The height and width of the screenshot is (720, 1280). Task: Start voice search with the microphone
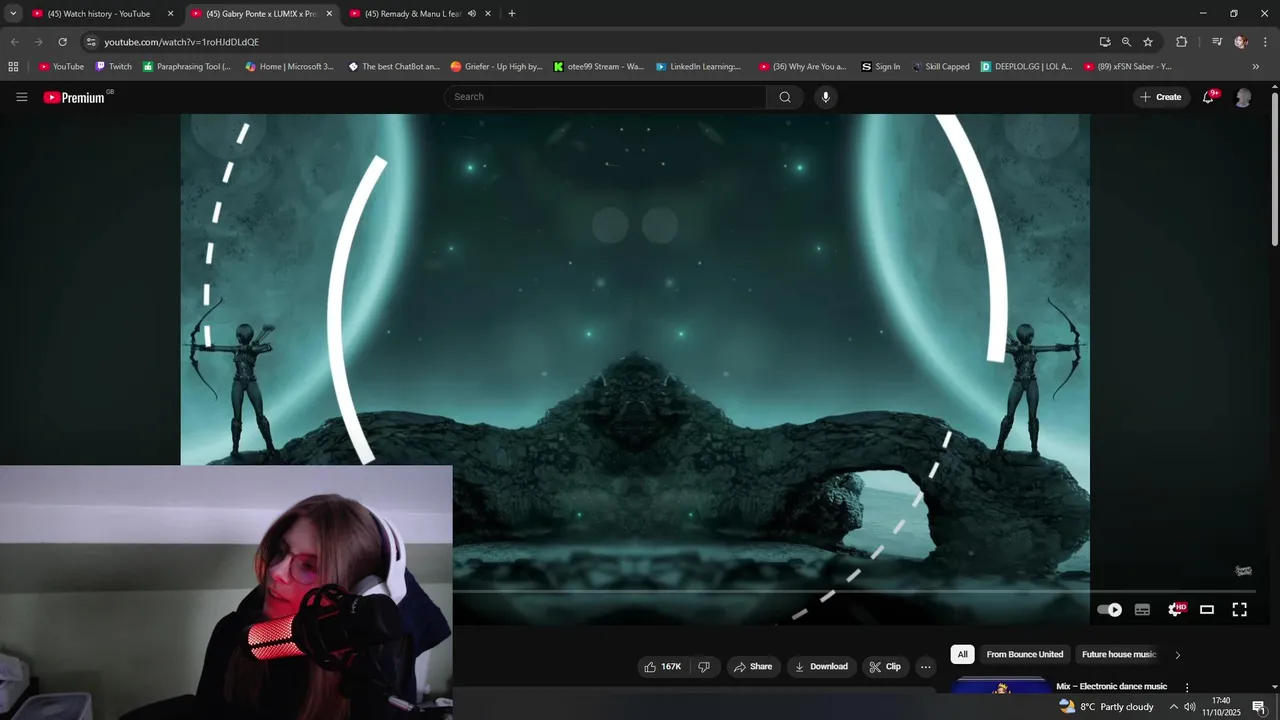[825, 97]
